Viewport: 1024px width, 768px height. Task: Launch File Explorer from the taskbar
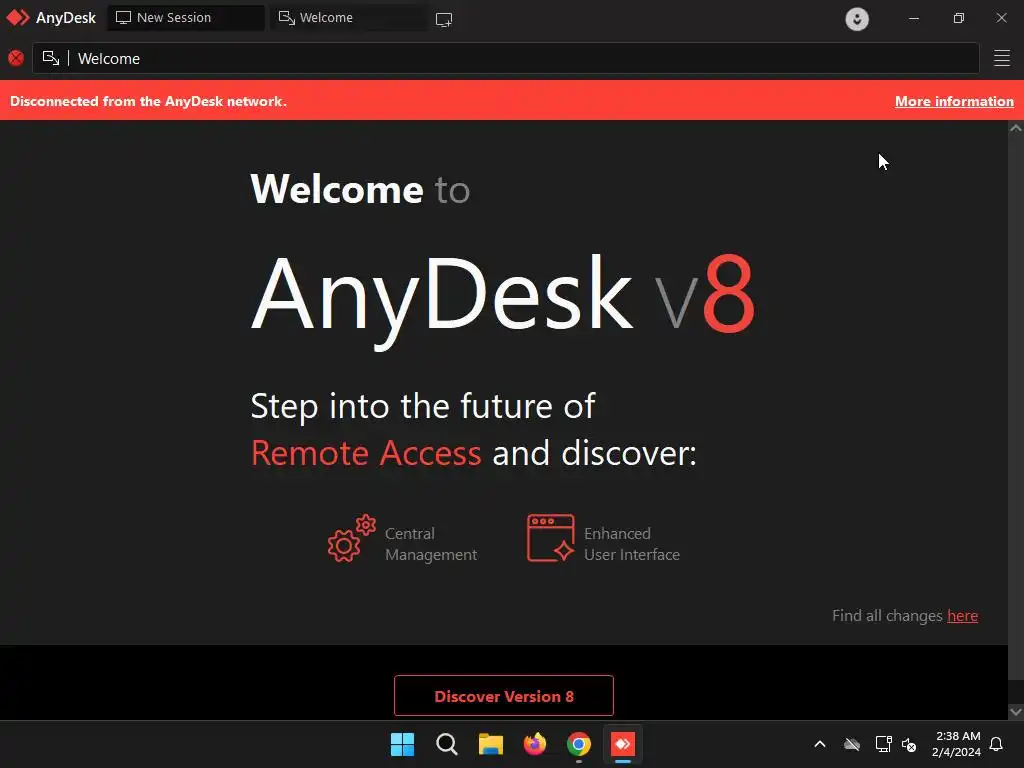tap(490, 744)
